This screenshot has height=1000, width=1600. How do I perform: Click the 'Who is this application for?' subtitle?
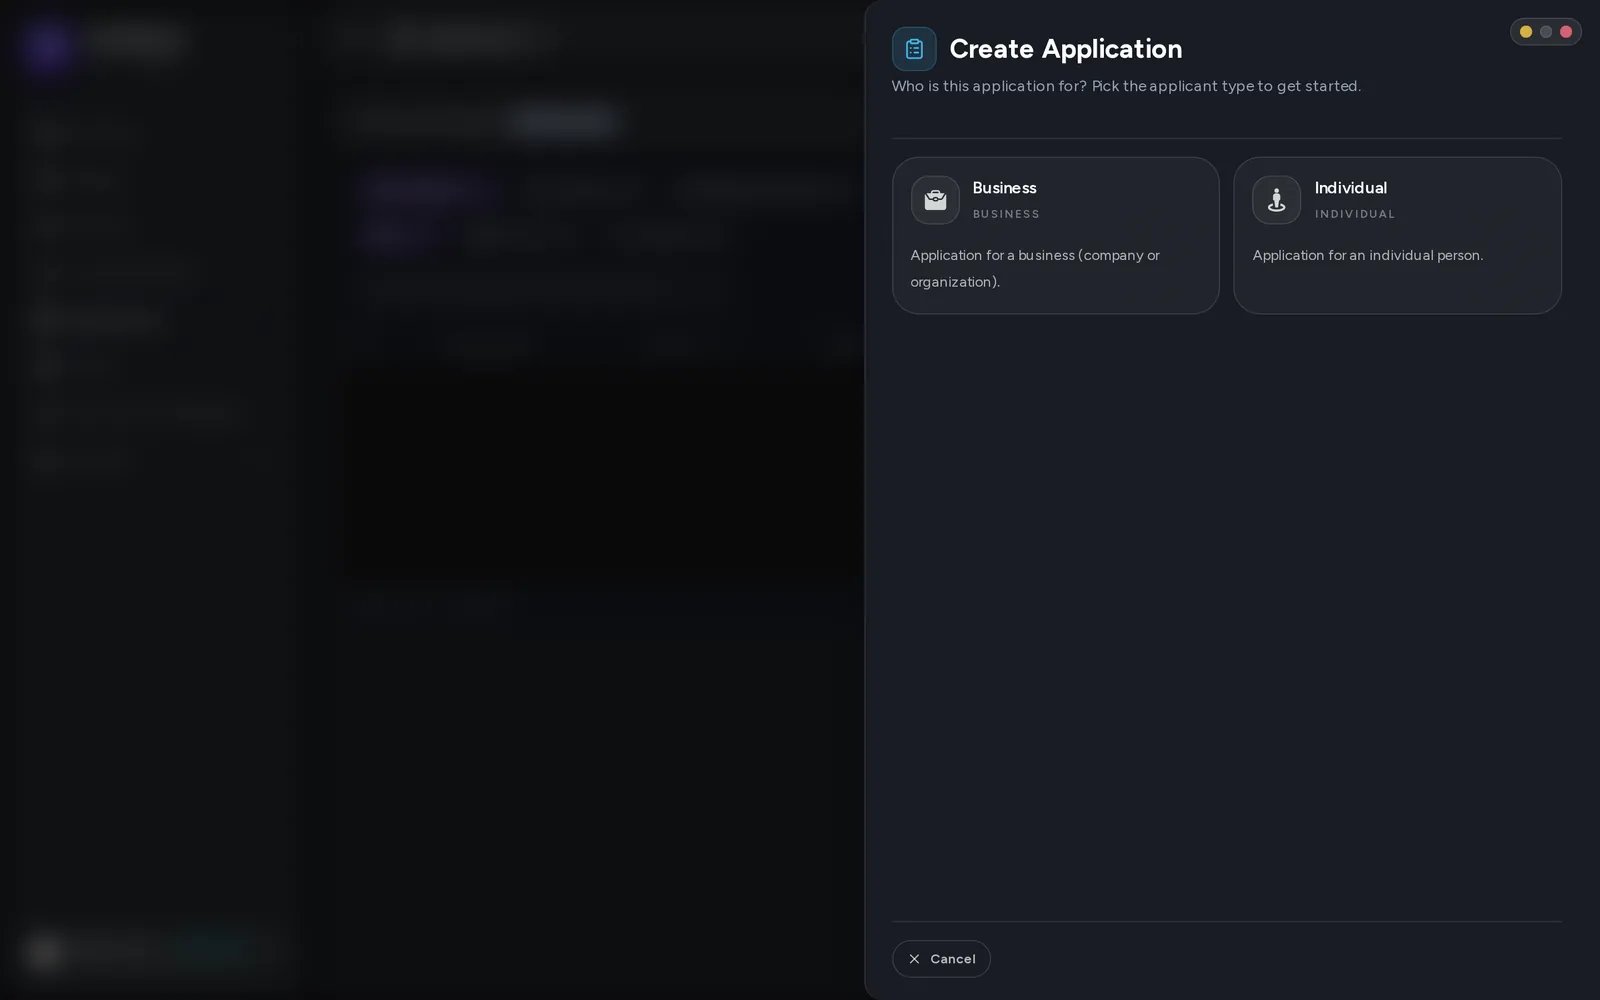(1126, 86)
